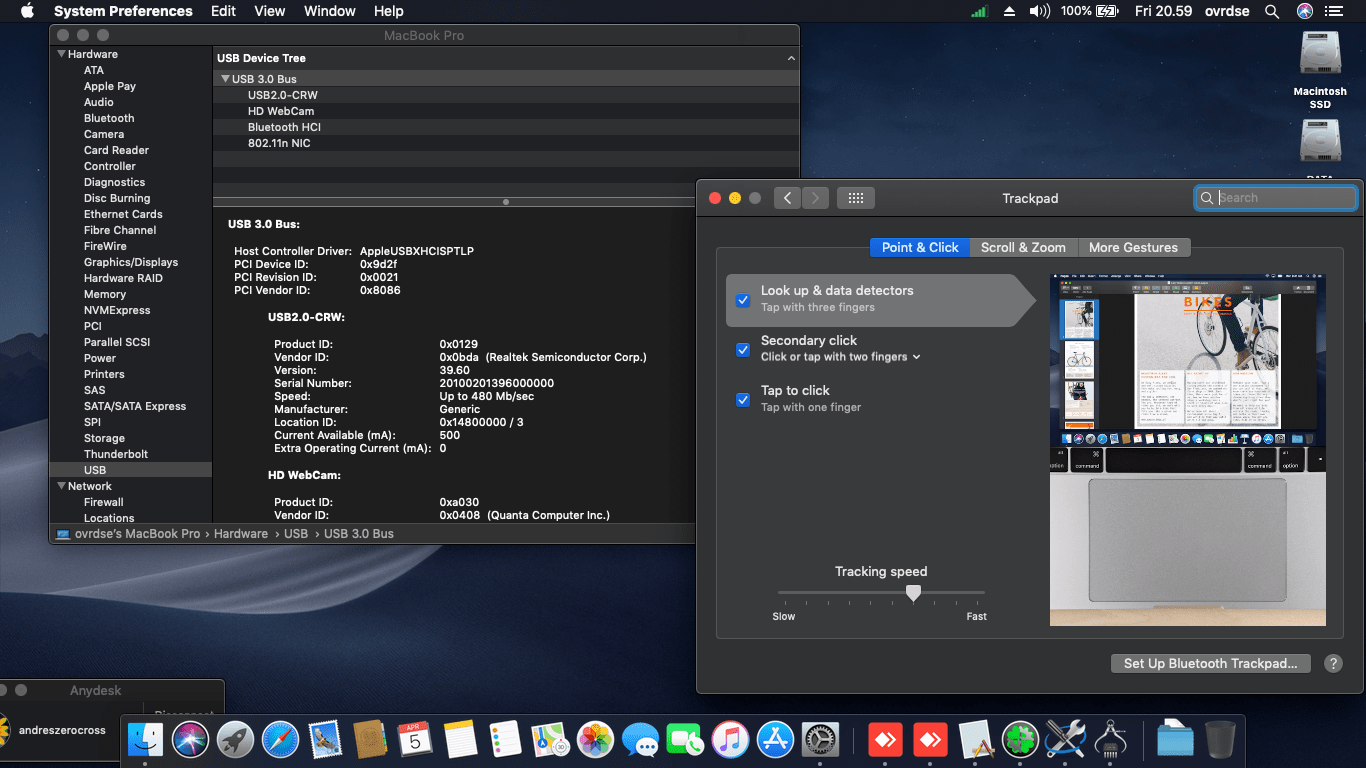Open the Secondary click gesture dropdown

pos(840,357)
